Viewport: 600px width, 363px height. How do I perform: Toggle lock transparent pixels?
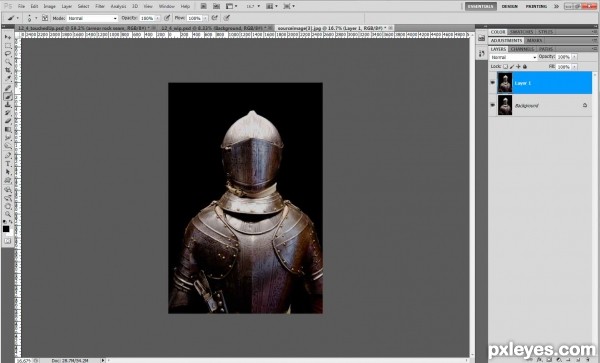[505, 67]
